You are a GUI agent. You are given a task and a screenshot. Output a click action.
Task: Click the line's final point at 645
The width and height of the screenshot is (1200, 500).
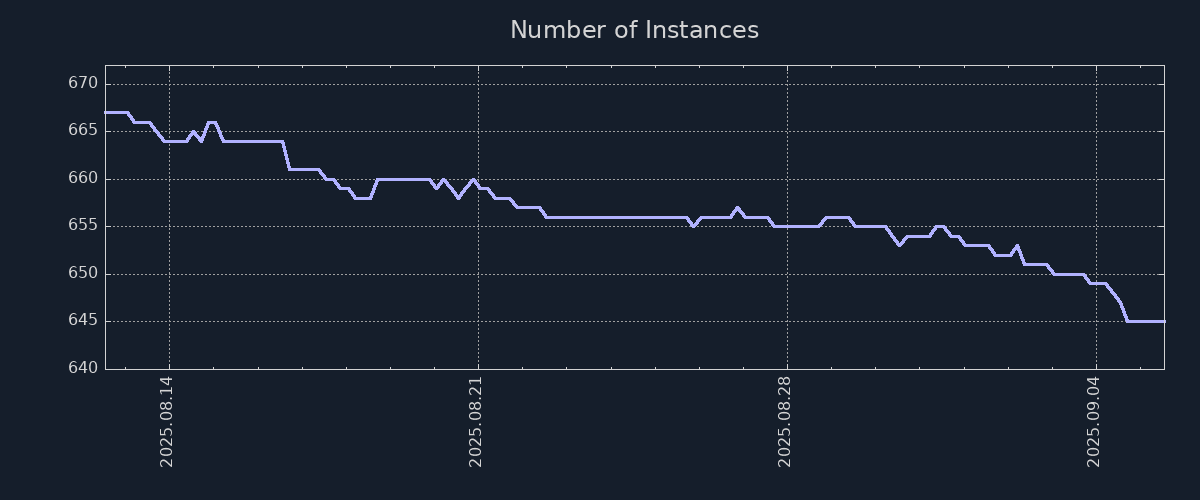[x=1163, y=321]
